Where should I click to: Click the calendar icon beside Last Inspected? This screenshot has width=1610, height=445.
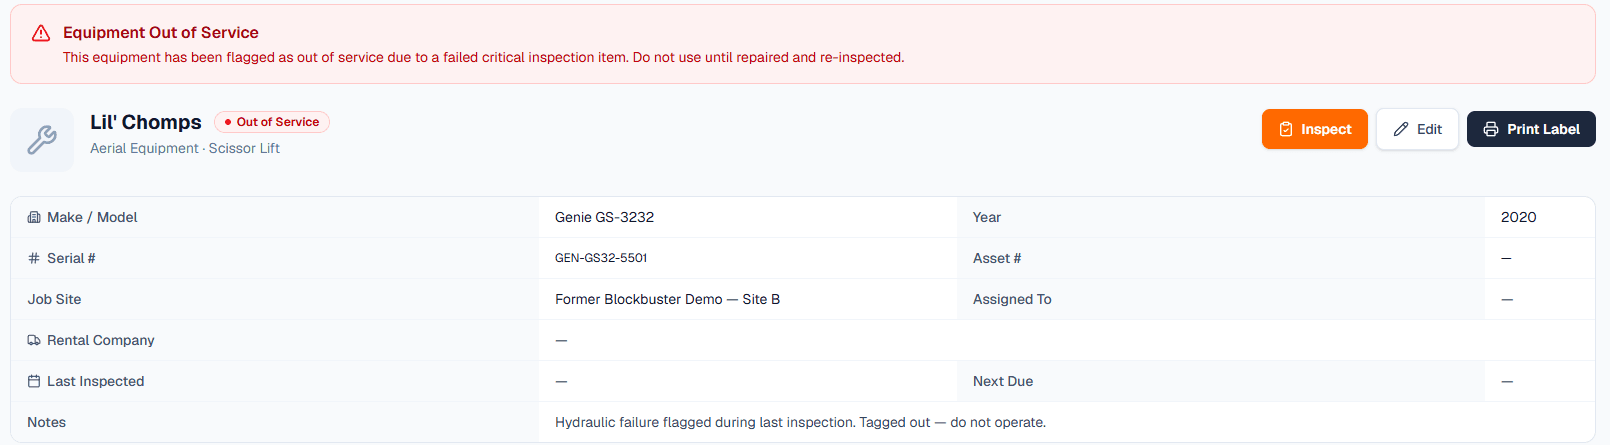coord(34,381)
